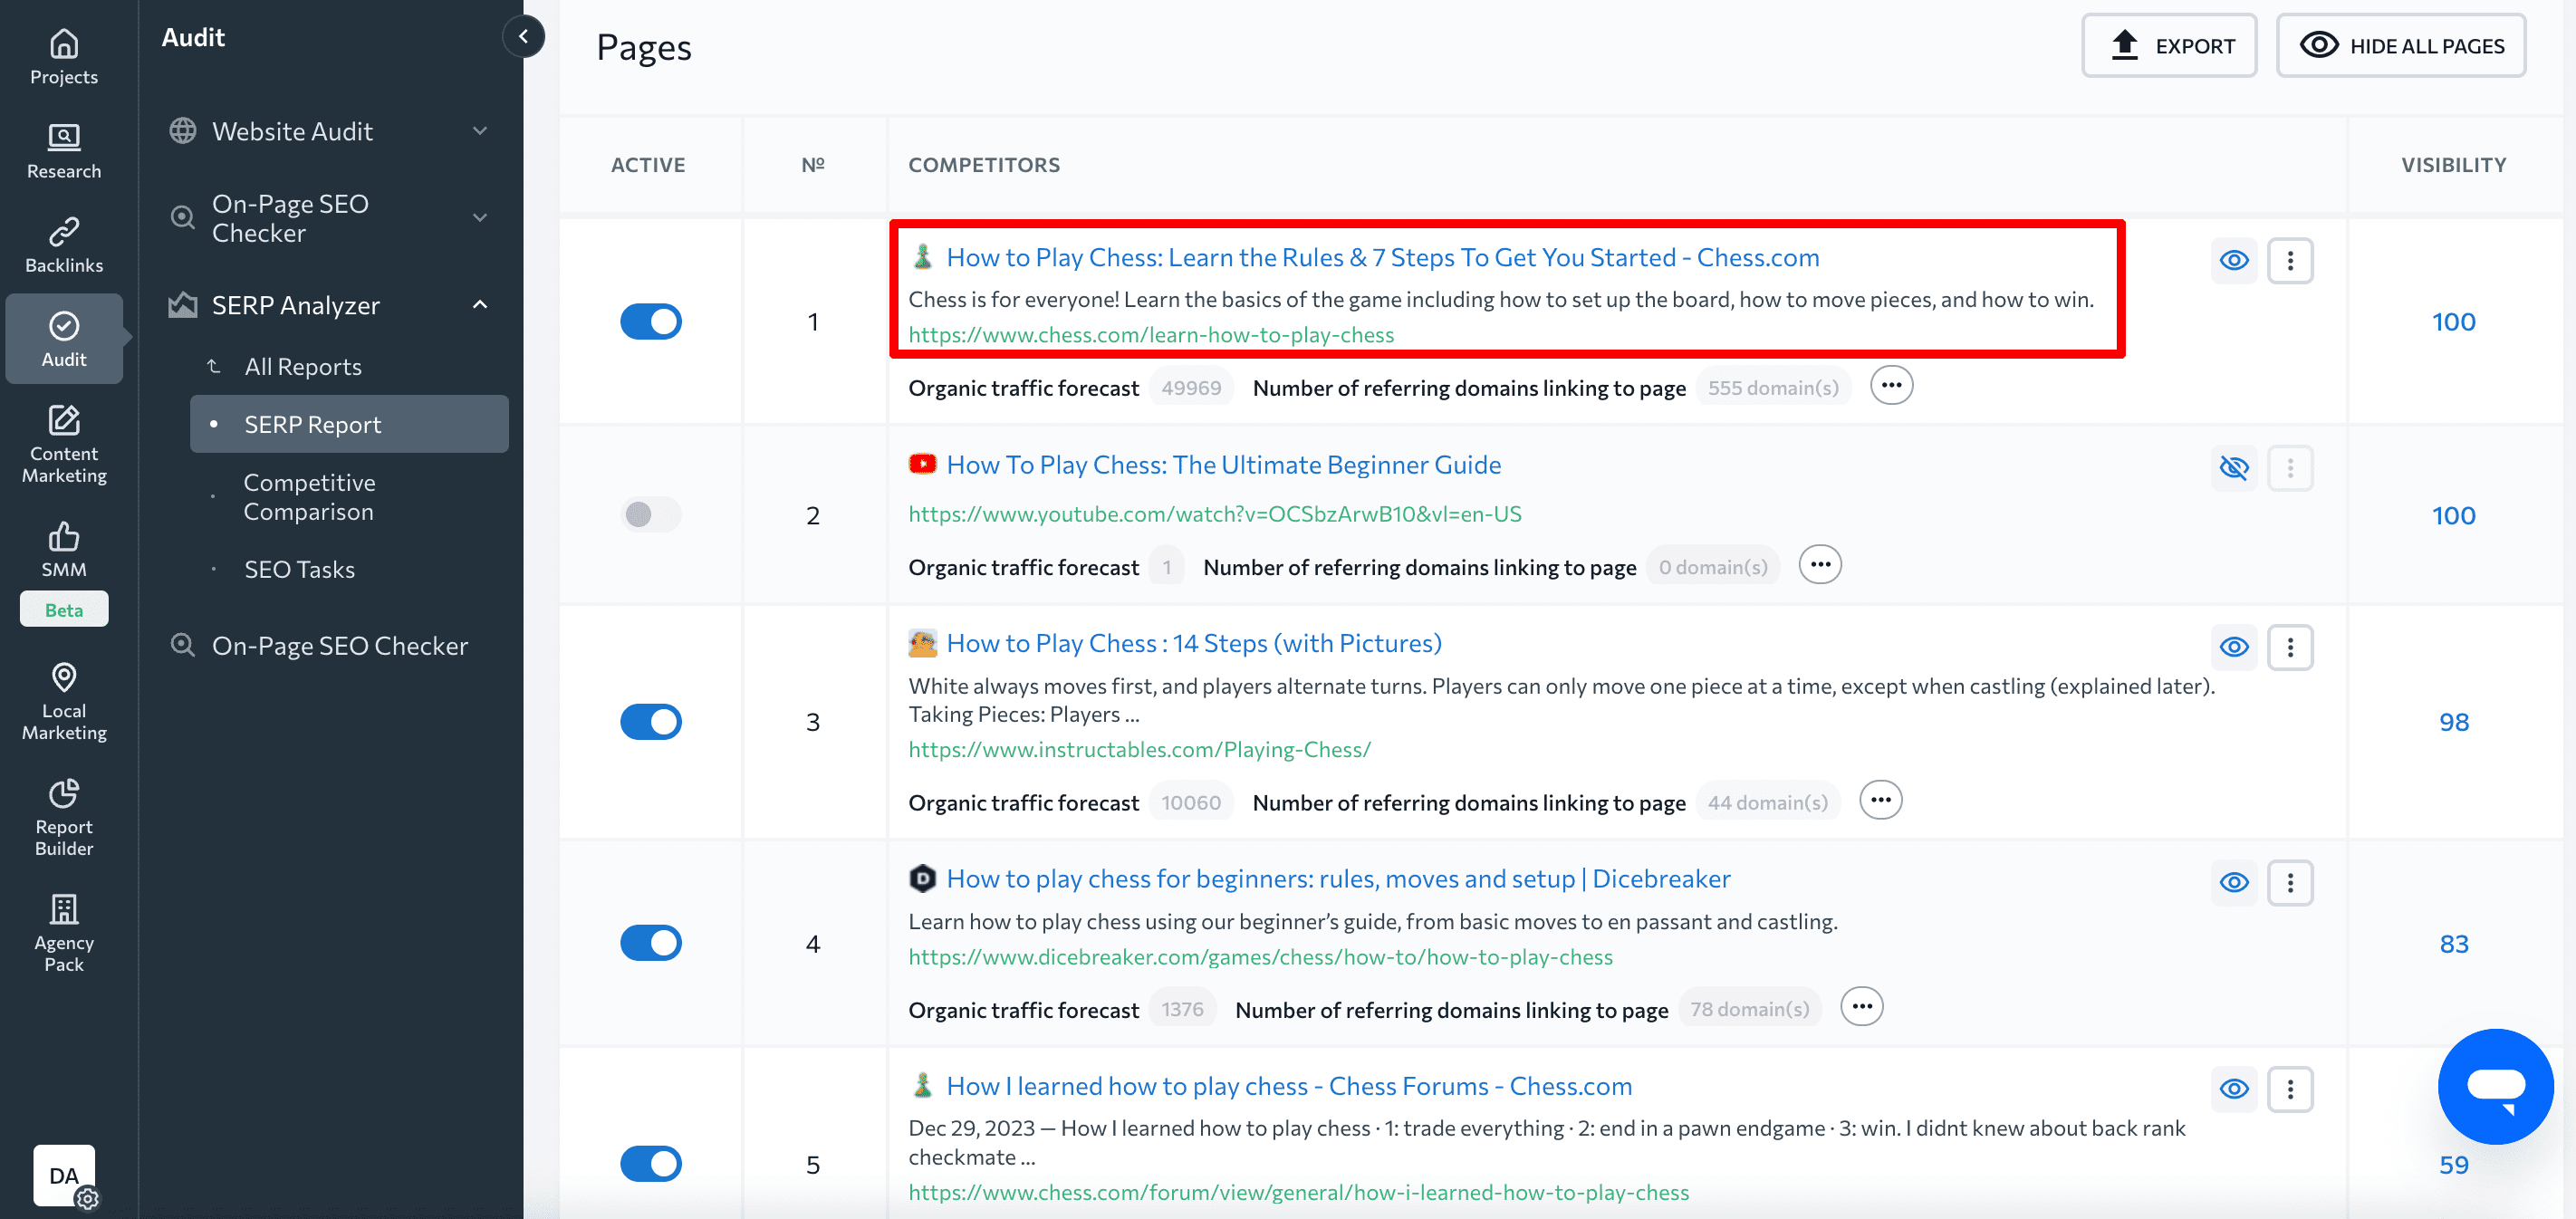Hide Dicebreaker result with eye icon
2576x1219 pixels.
click(2234, 882)
